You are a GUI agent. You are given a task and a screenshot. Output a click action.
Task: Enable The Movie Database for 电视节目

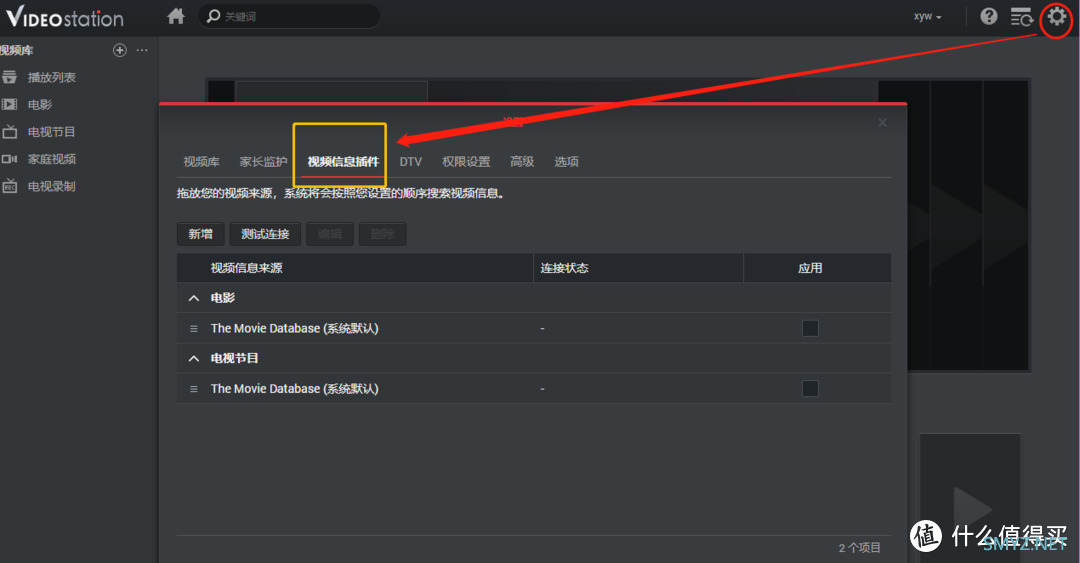click(810, 389)
